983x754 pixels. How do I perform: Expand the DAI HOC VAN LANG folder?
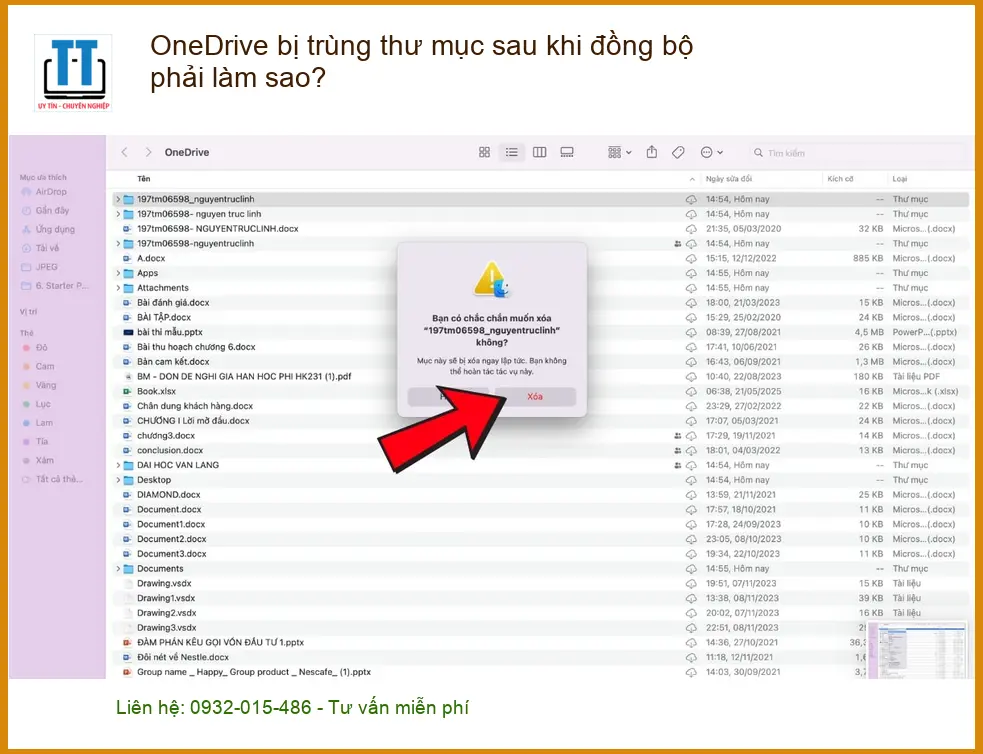pos(118,465)
